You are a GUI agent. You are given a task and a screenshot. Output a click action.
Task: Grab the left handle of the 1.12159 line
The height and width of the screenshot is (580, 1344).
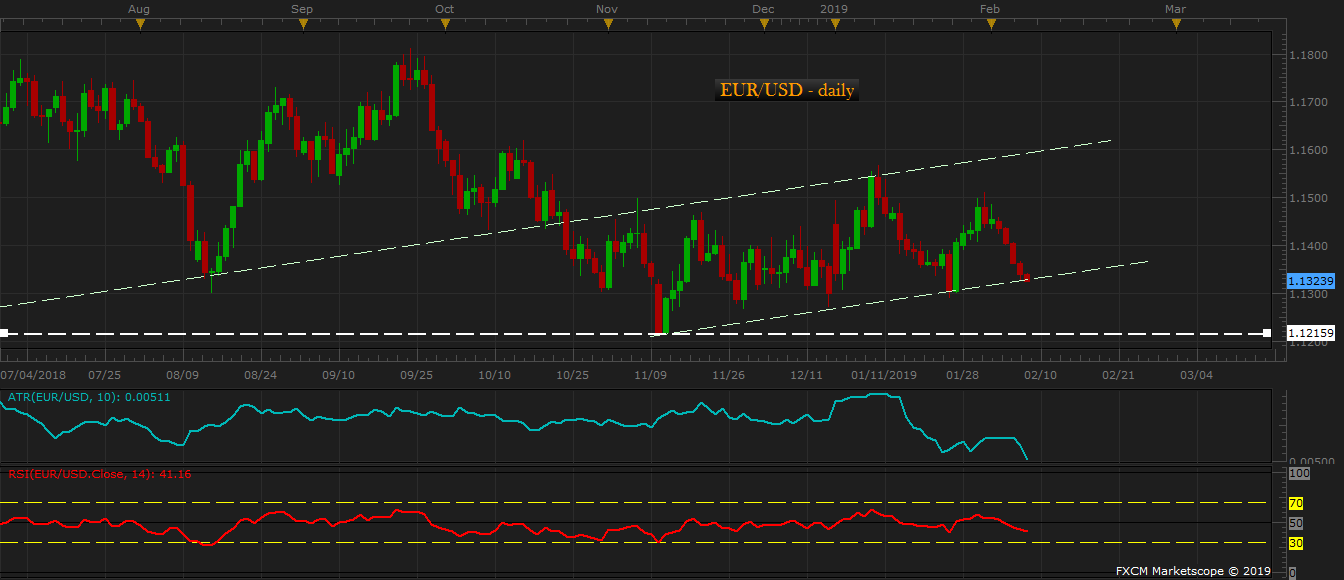pos(4,333)
